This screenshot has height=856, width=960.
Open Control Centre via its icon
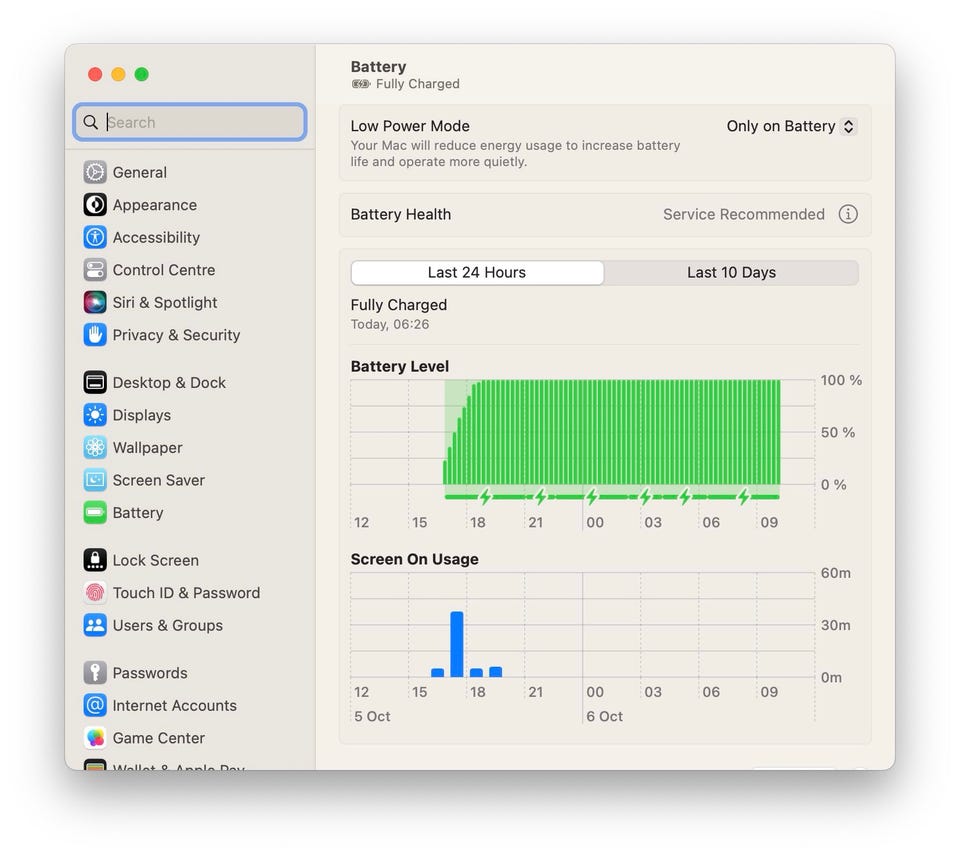(x=95, y=269)
